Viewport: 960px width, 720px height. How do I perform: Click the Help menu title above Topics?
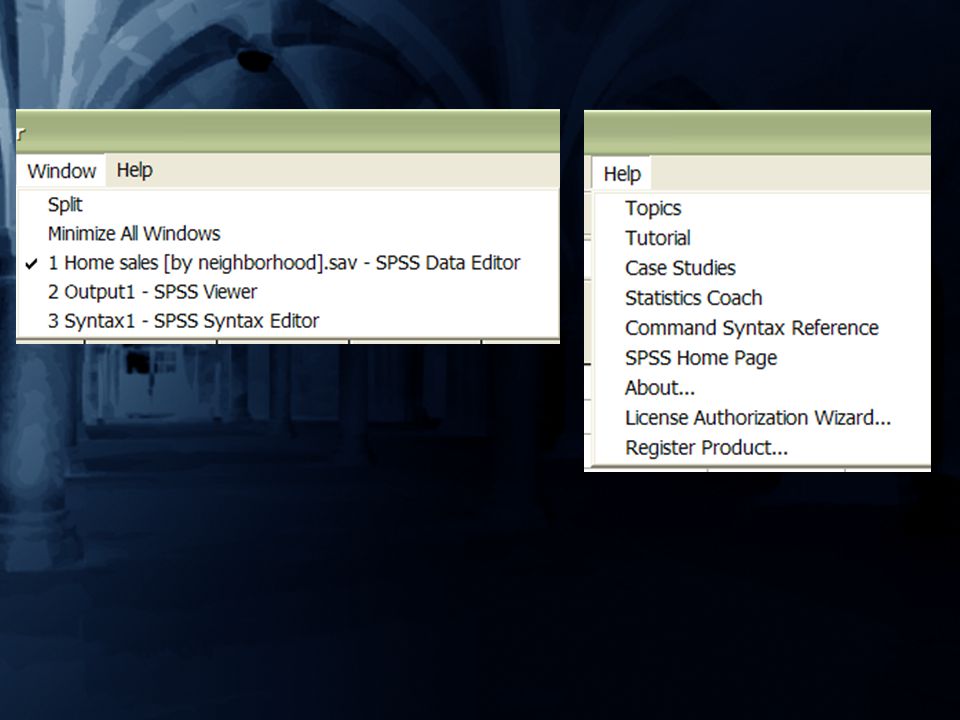click(622, 174)
